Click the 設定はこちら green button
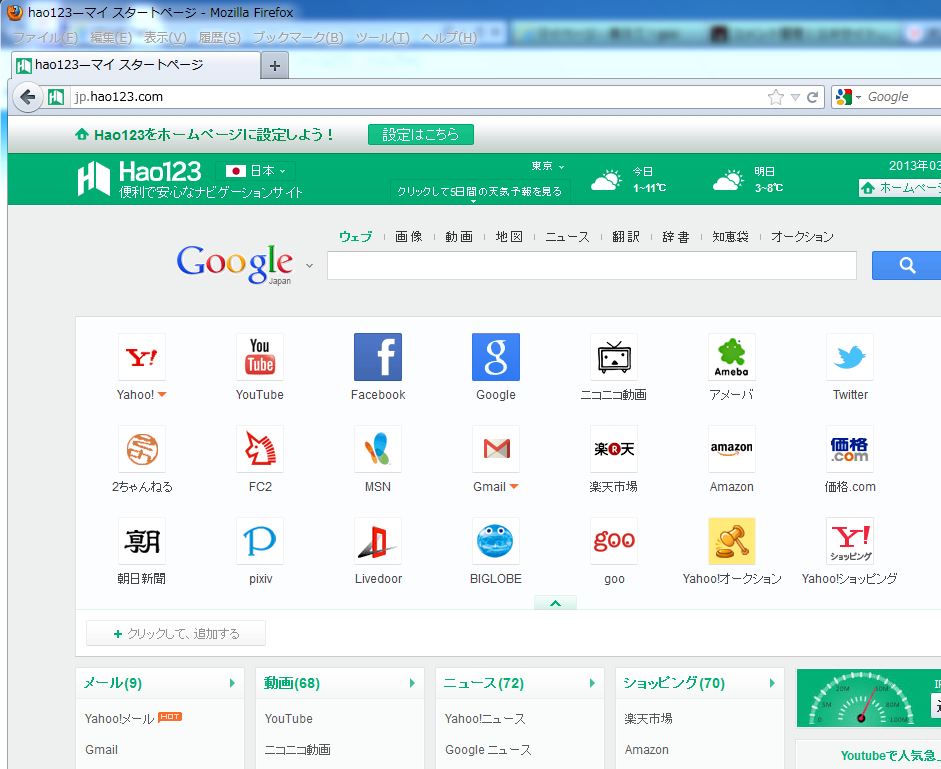This screenshot has width=941, height=769. (421, 134)
